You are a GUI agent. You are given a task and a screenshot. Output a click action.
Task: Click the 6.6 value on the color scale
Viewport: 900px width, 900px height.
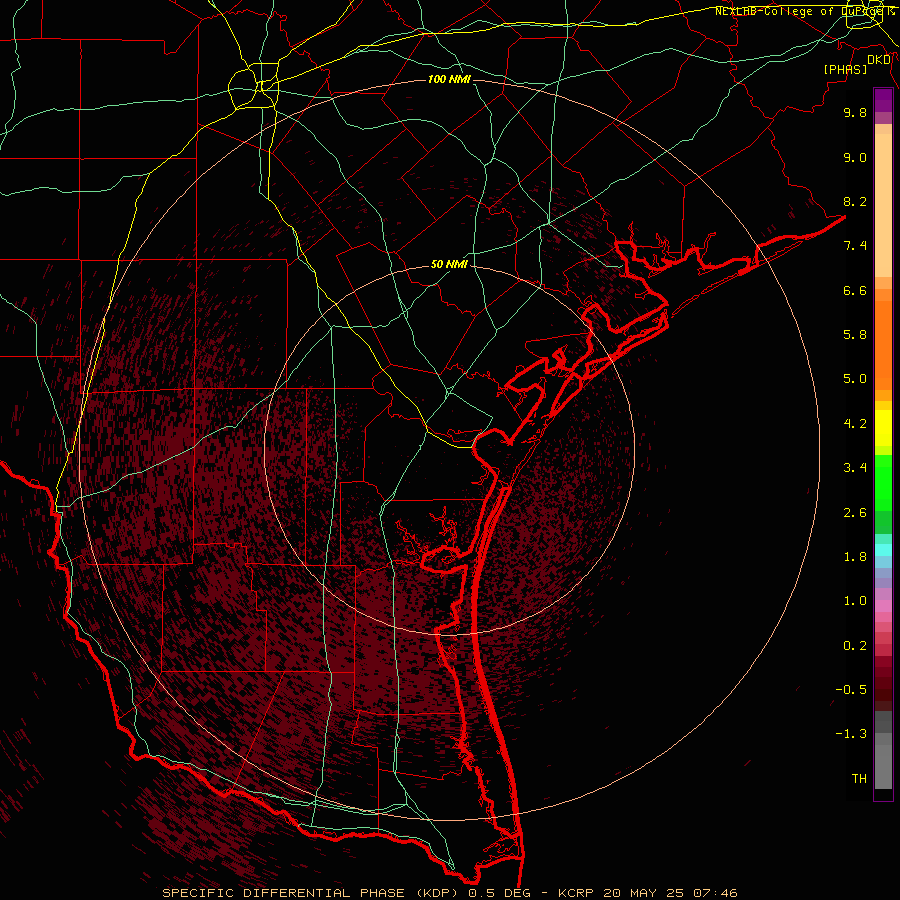855,290
